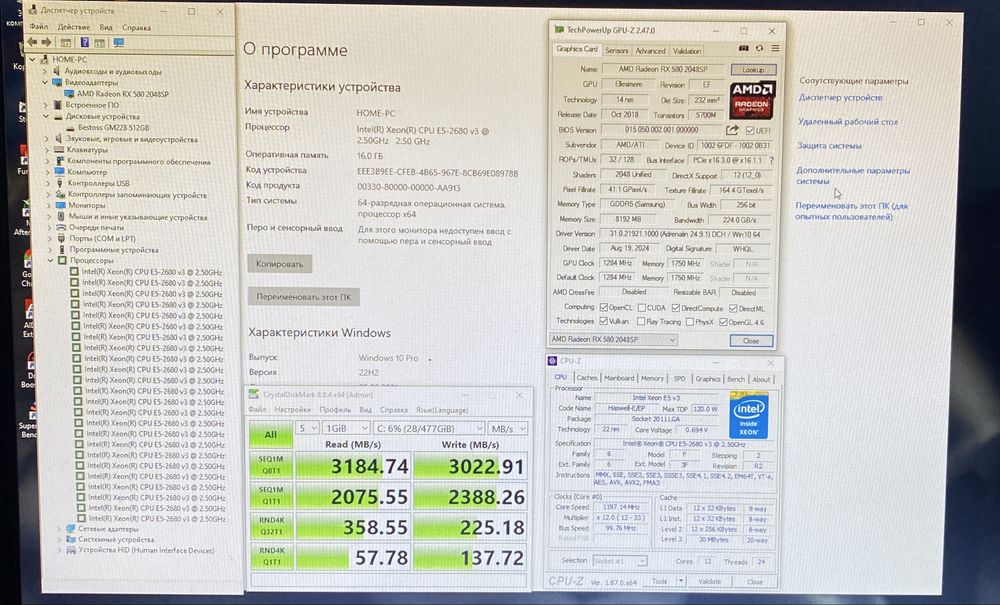Image resolution: width=1000 pixels, height=605 pixels.
Task: Toggle the CUDA checkbox in GPU-Z
Action: (642, 308)
